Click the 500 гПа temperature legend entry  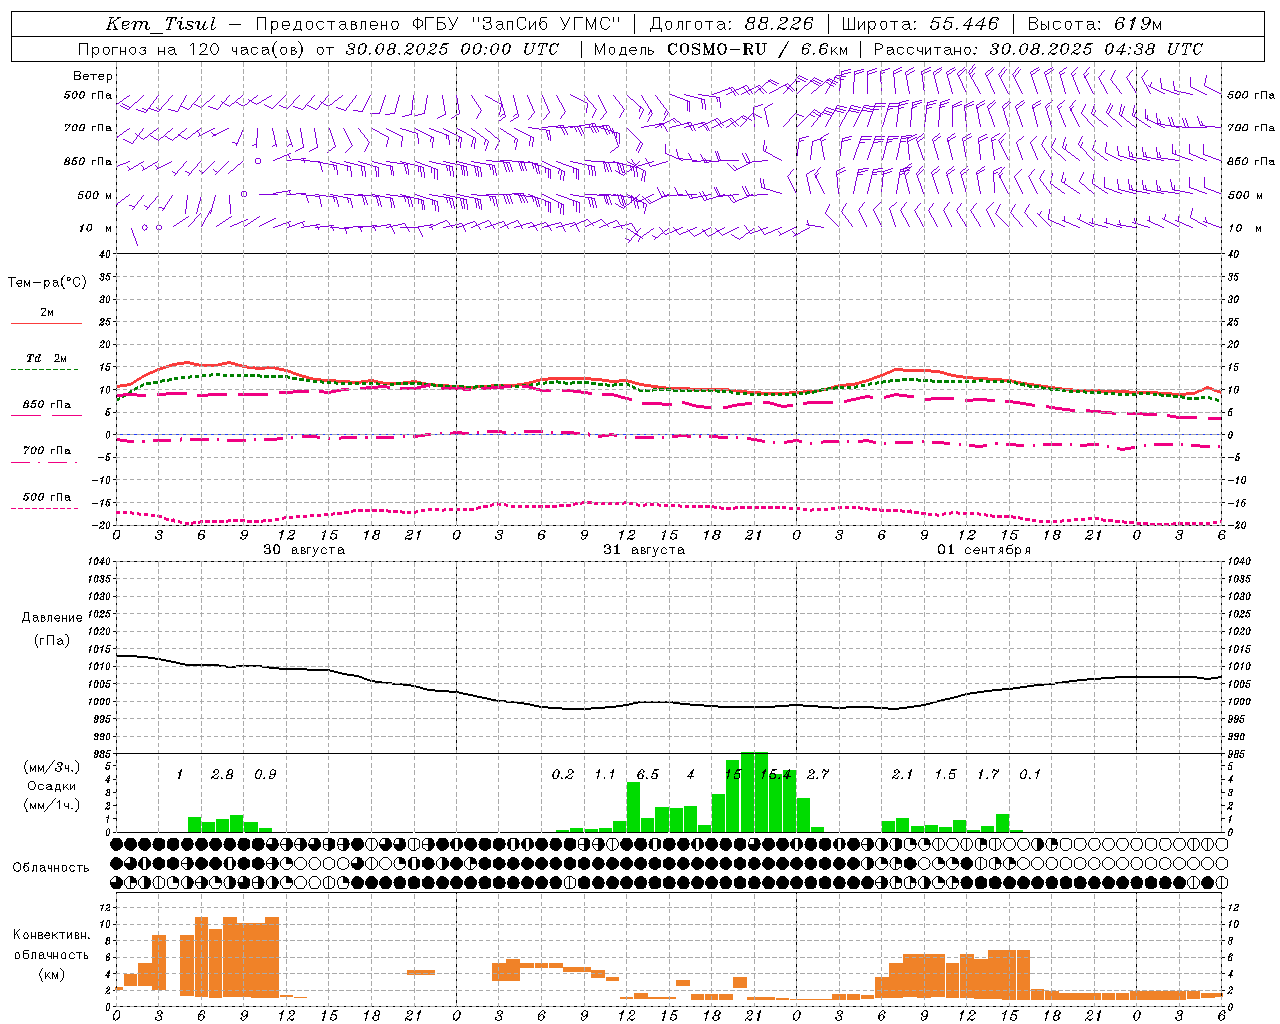pos(47,497)
